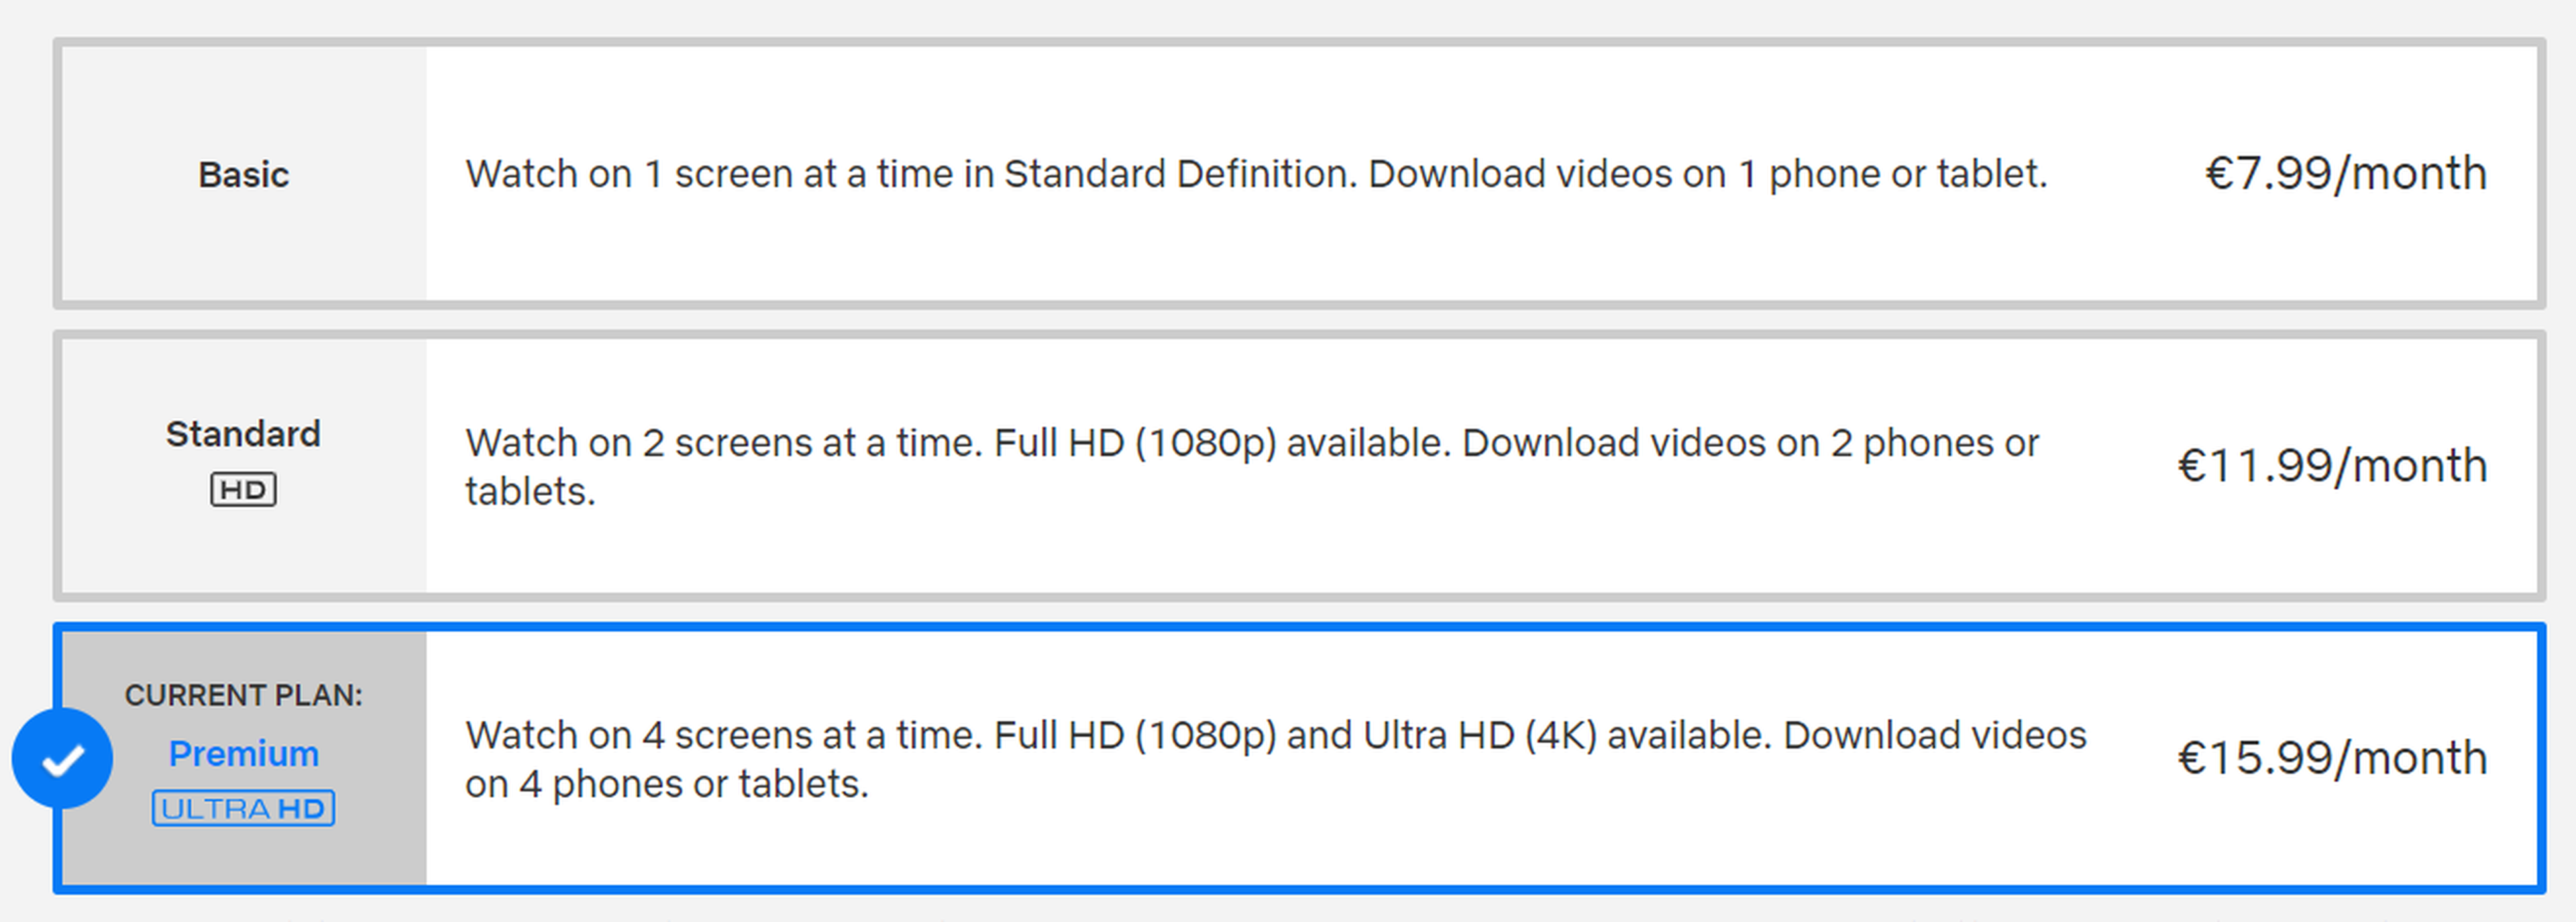Click the HD badge under Standard
The width and height of the screenshot is (2576, 922).
pos(243,490)
